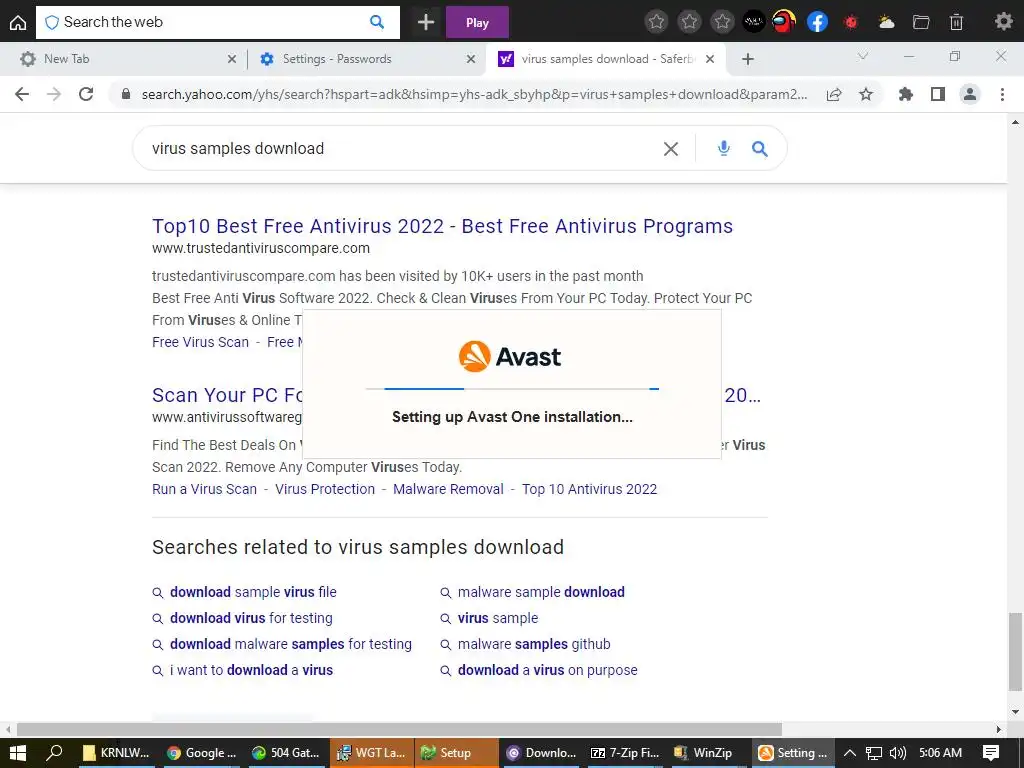Switch to the WGT La... taskbar item
The height and width of the screenshot is (768, 1024).
pos(371,753)
